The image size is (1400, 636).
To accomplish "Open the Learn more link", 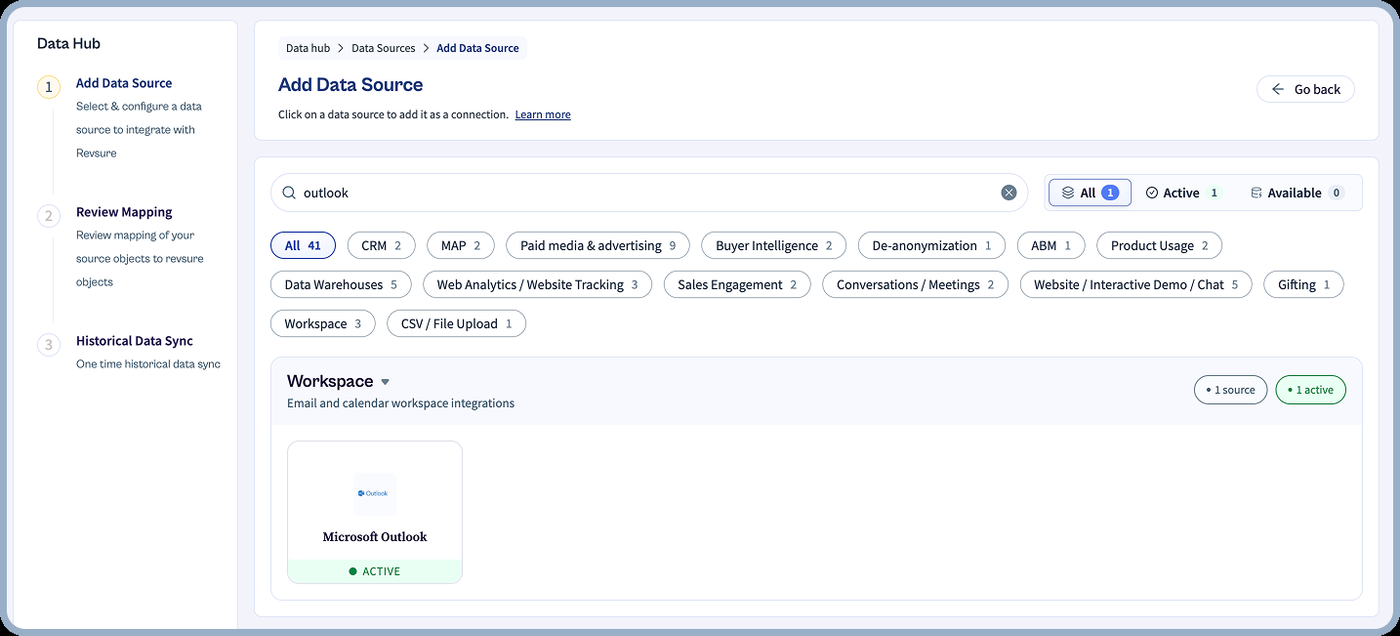I will [x=543, y=115].
